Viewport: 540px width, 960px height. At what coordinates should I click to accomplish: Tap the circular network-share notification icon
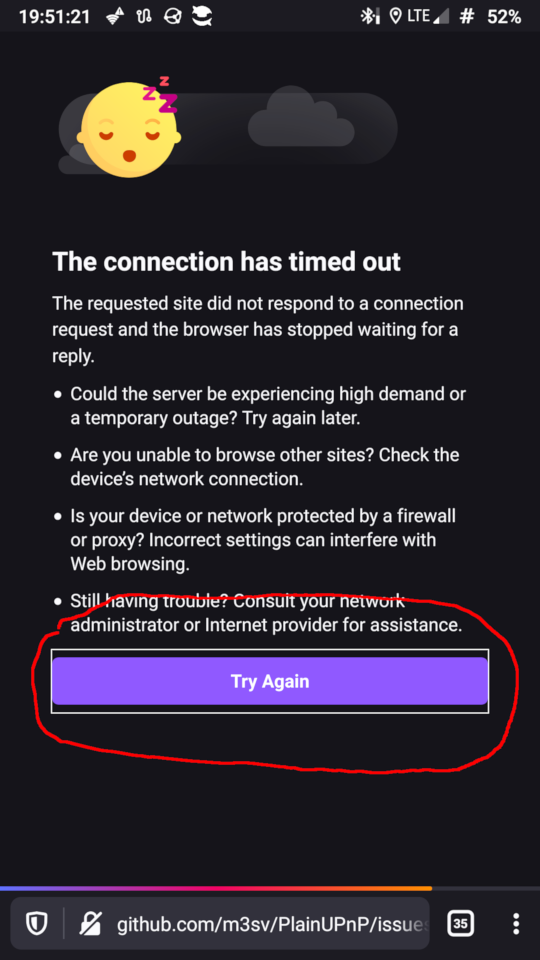[x=173, y=17]
